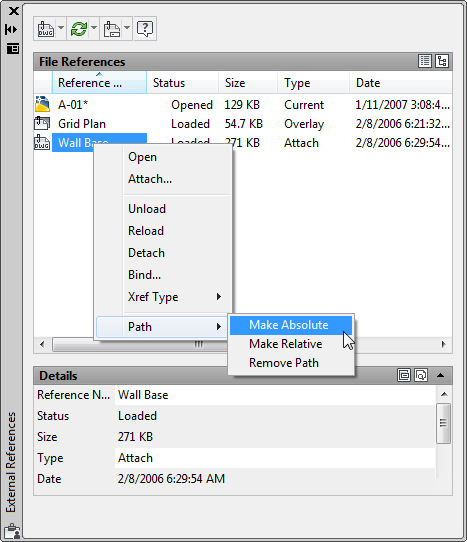Expand the Refresh dropdown arrow
This screenshot has width=467, height=542.
pos(94,28)
